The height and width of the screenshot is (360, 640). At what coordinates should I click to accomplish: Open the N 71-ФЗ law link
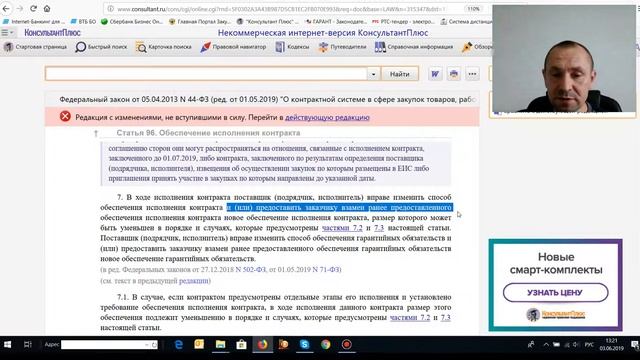pyautogui.click(x=326, y=269)
